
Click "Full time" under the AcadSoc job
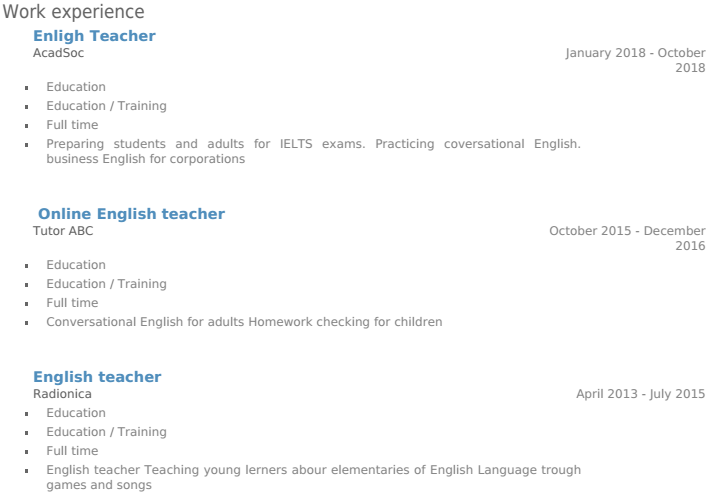pyautogui.click(x=72, y=125)
